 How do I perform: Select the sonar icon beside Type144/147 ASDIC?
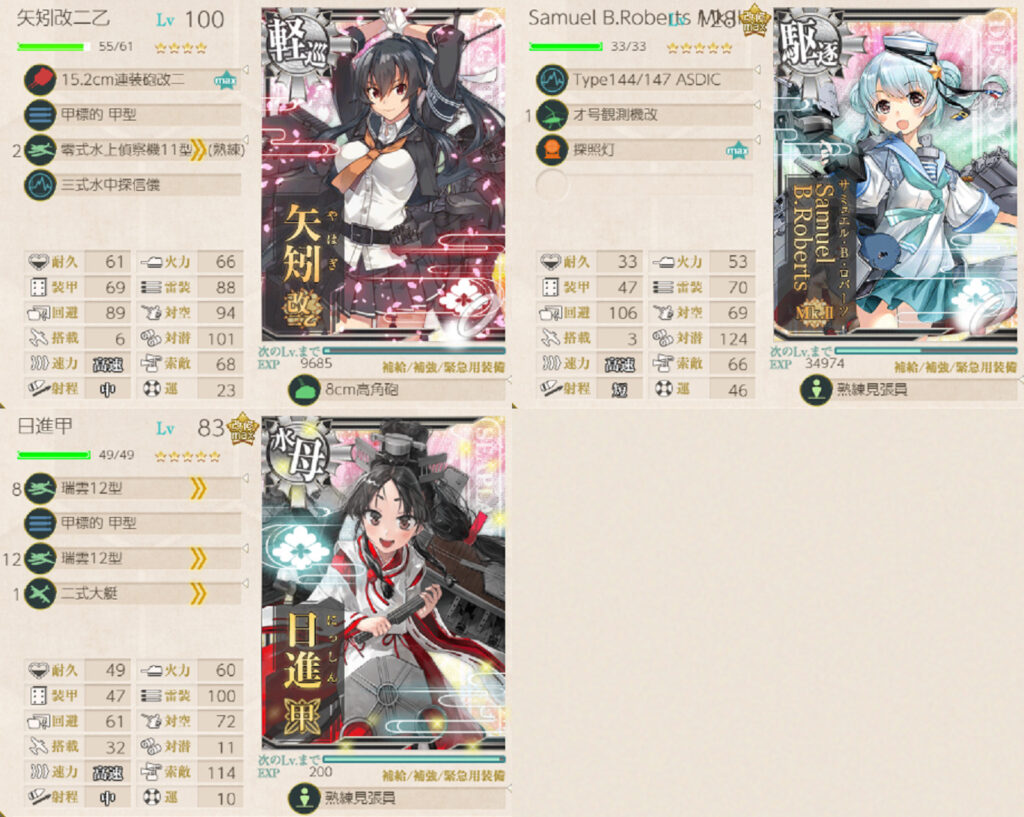pos(552,80)
